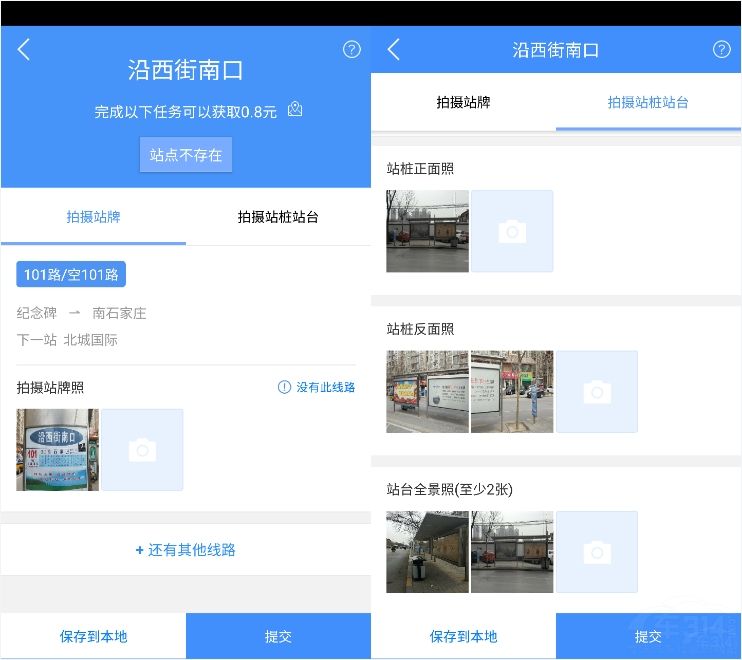
Task: Open help question mark on left screen
Action: click(351, 50)
